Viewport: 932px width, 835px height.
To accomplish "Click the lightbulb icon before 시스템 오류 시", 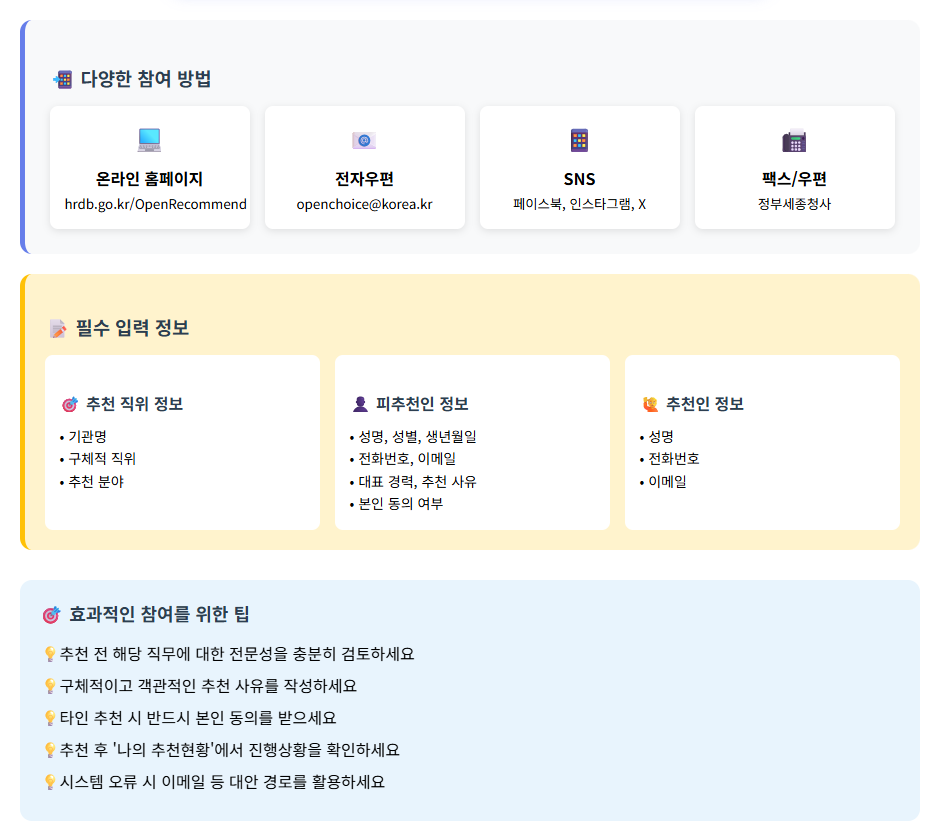I will [51, 782].
